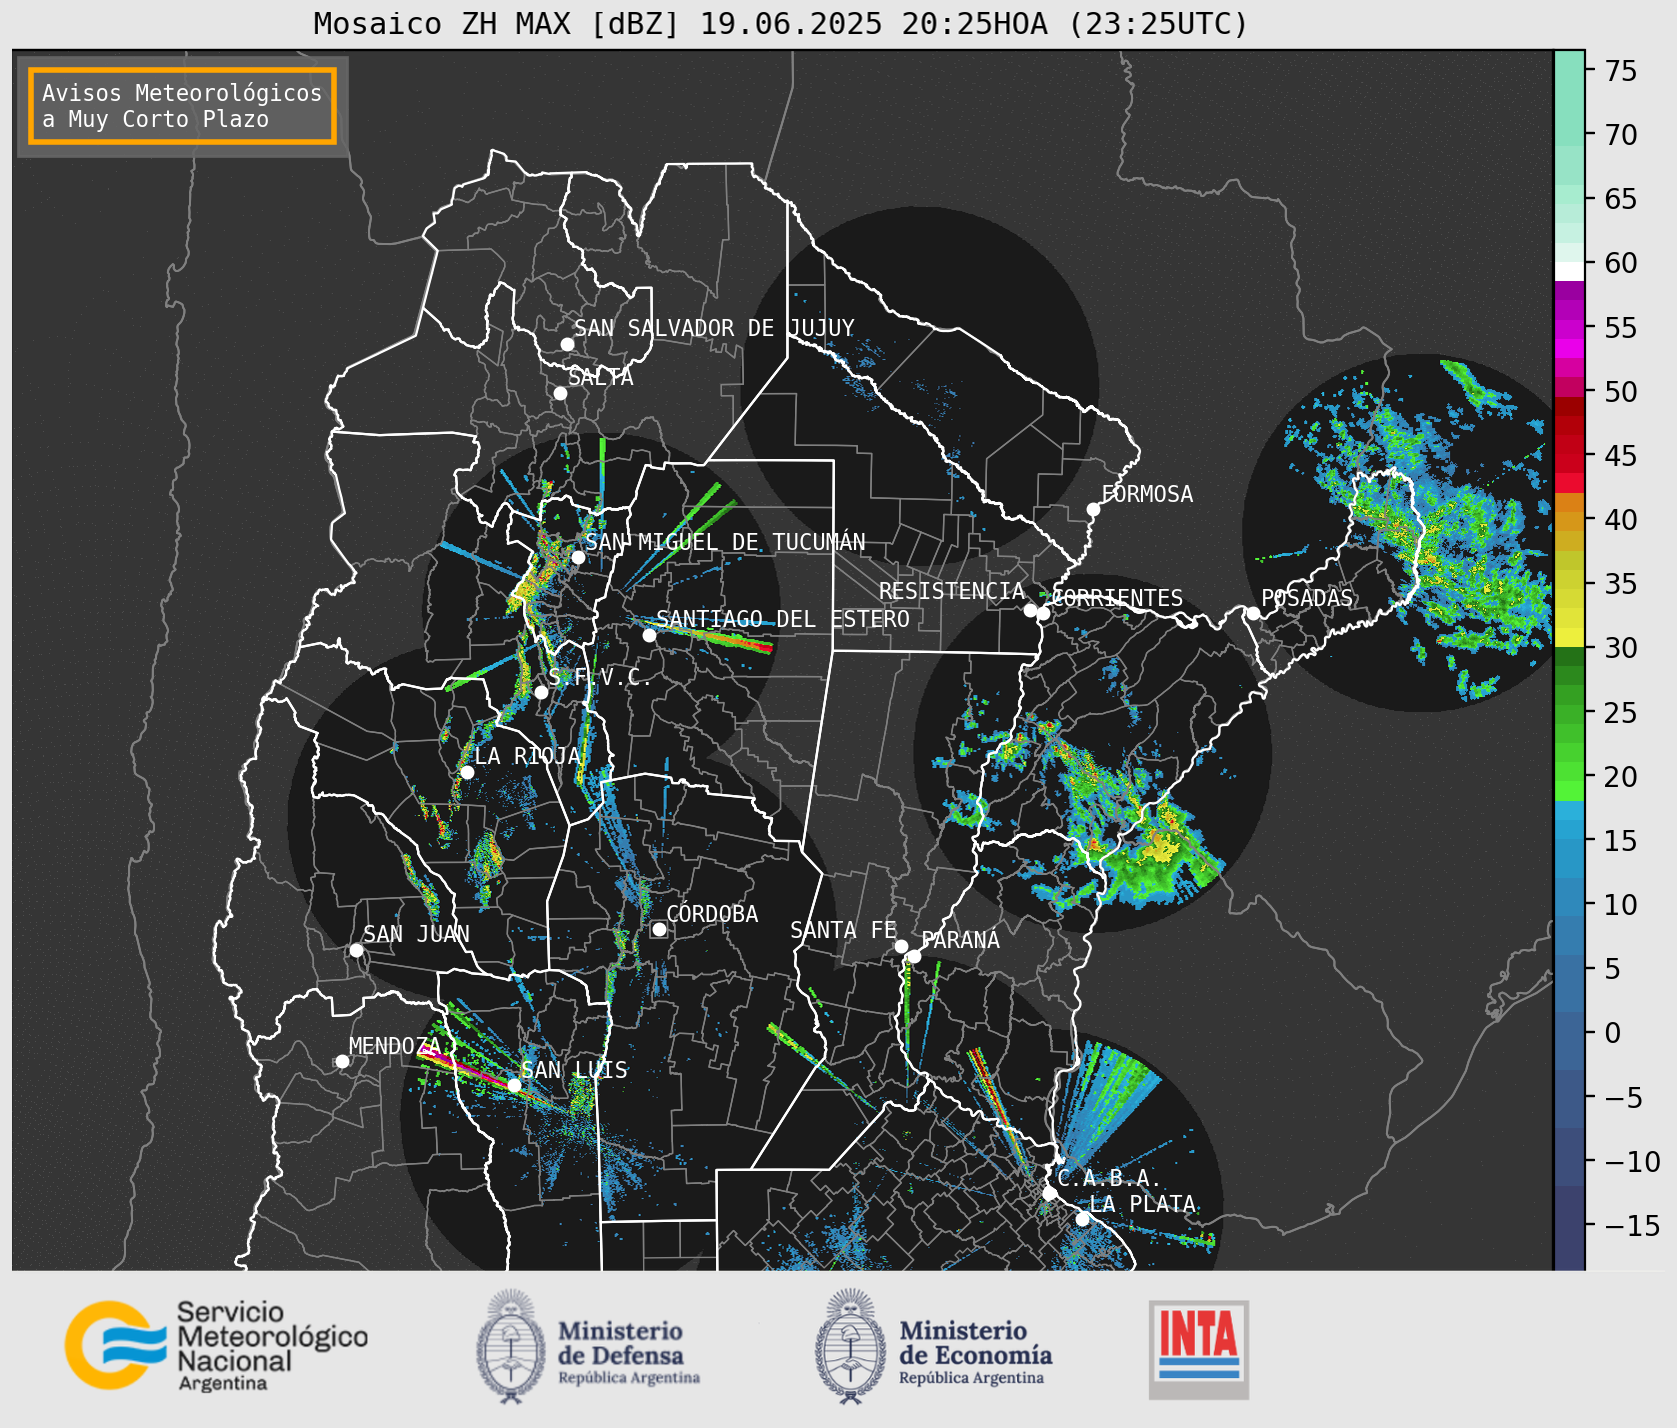Click the POSADAS label text
Viewport: 1677px width, 1428px height.
[x=1306, y=598]
